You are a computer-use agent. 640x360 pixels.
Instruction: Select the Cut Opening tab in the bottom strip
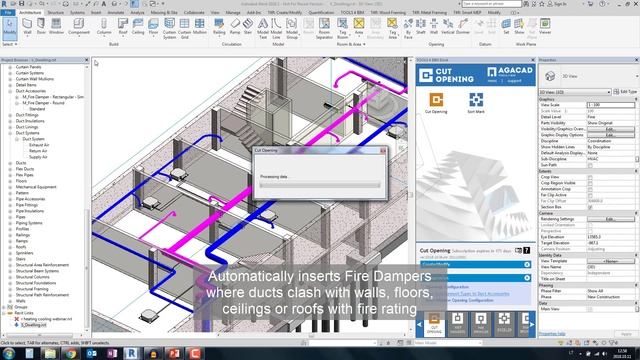coord(434,324)
